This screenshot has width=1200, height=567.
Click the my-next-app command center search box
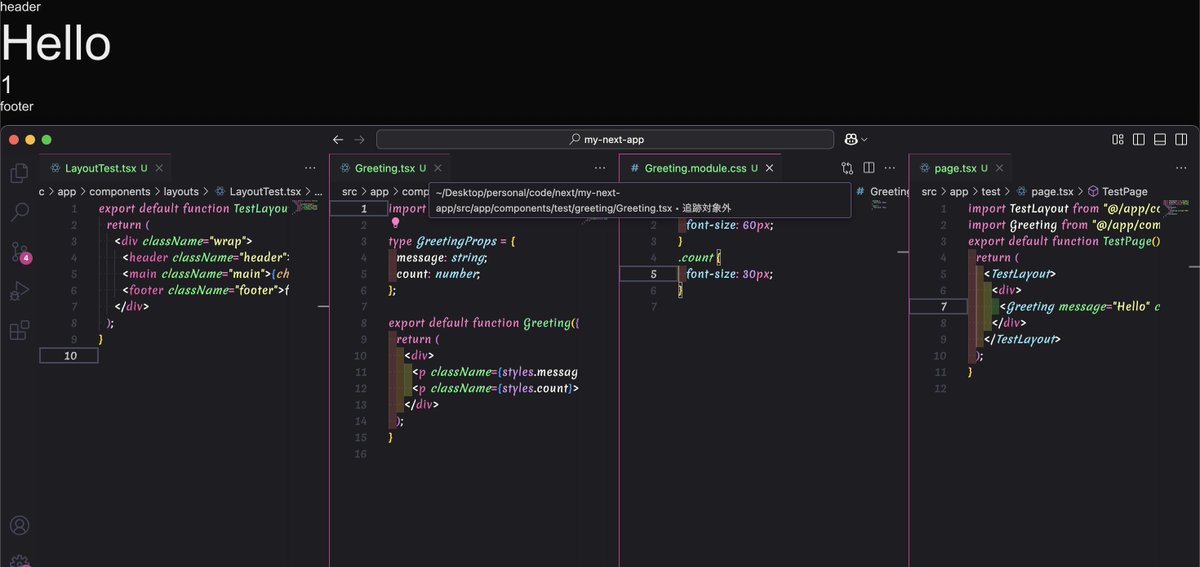pyautogui.click(x=605, y=140)
